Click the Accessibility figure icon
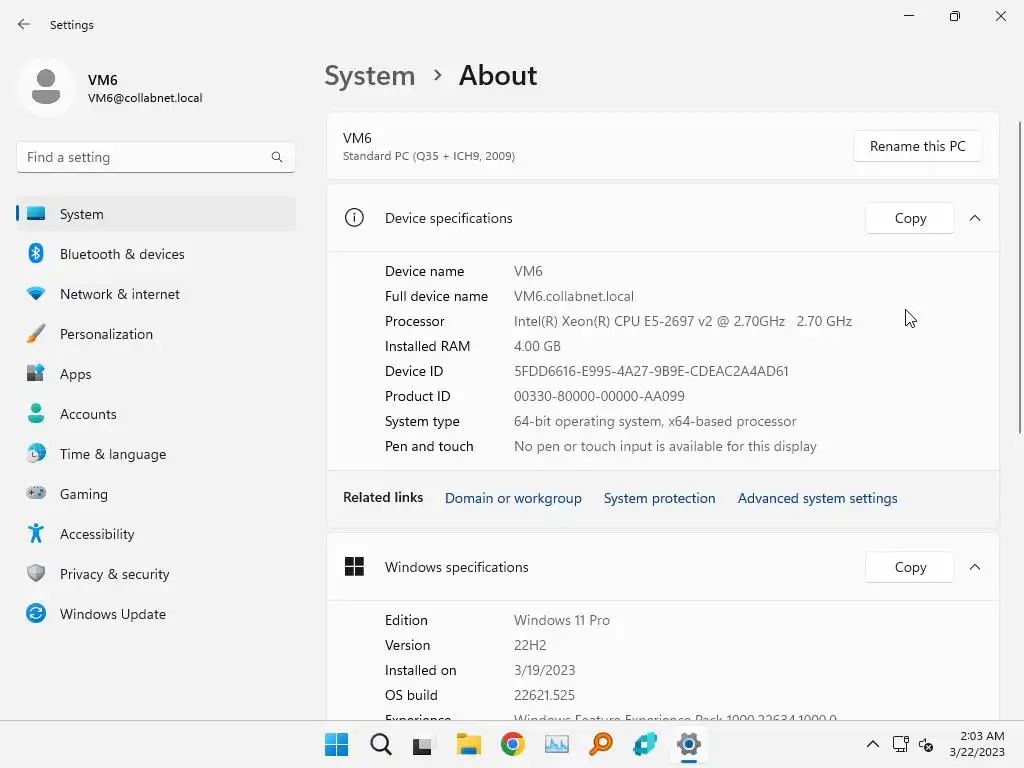The width and height of the screenshot is (1024, 768). 36,533
